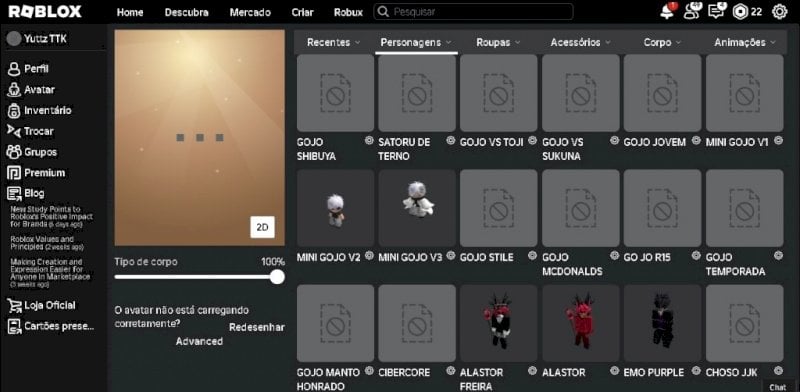Click the gear icon next to MINI GOJO V1
The height and width of the screenshot is (392, 800).
778,141
